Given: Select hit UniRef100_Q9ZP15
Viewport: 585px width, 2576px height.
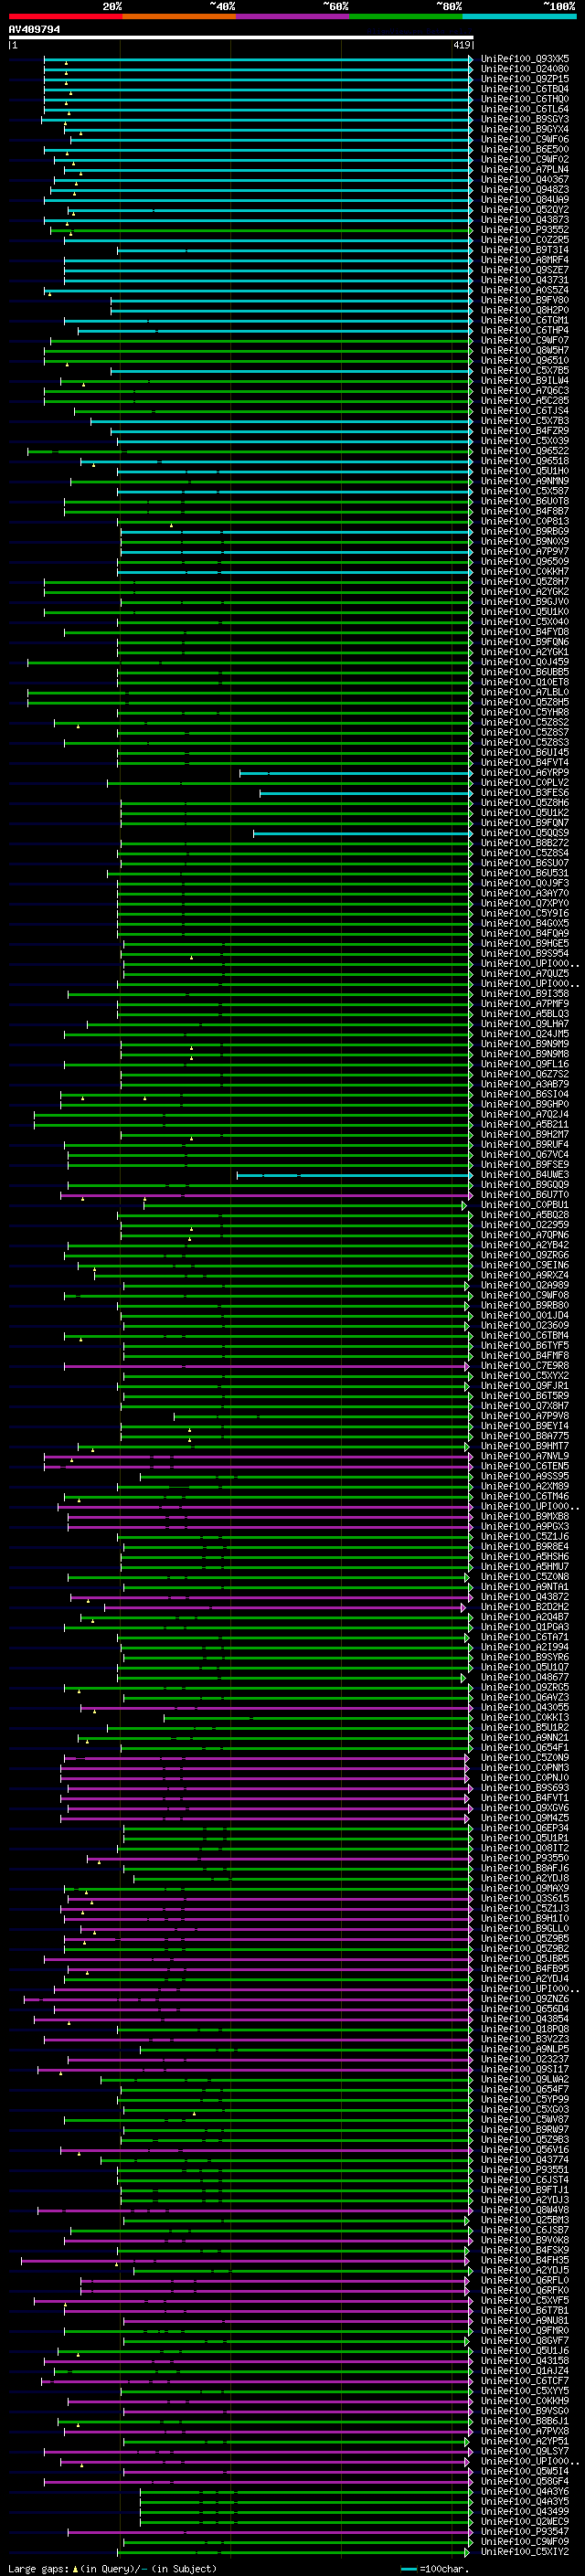Looking at the screenshot, I should 525,79.
